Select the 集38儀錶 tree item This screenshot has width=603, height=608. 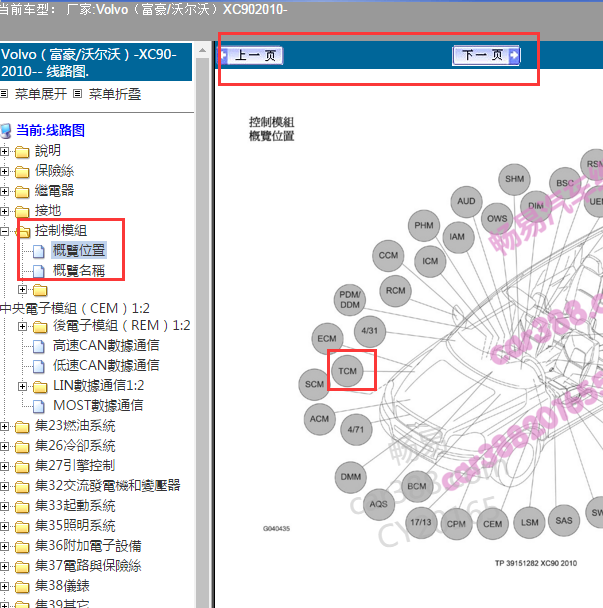pos(62,586)
